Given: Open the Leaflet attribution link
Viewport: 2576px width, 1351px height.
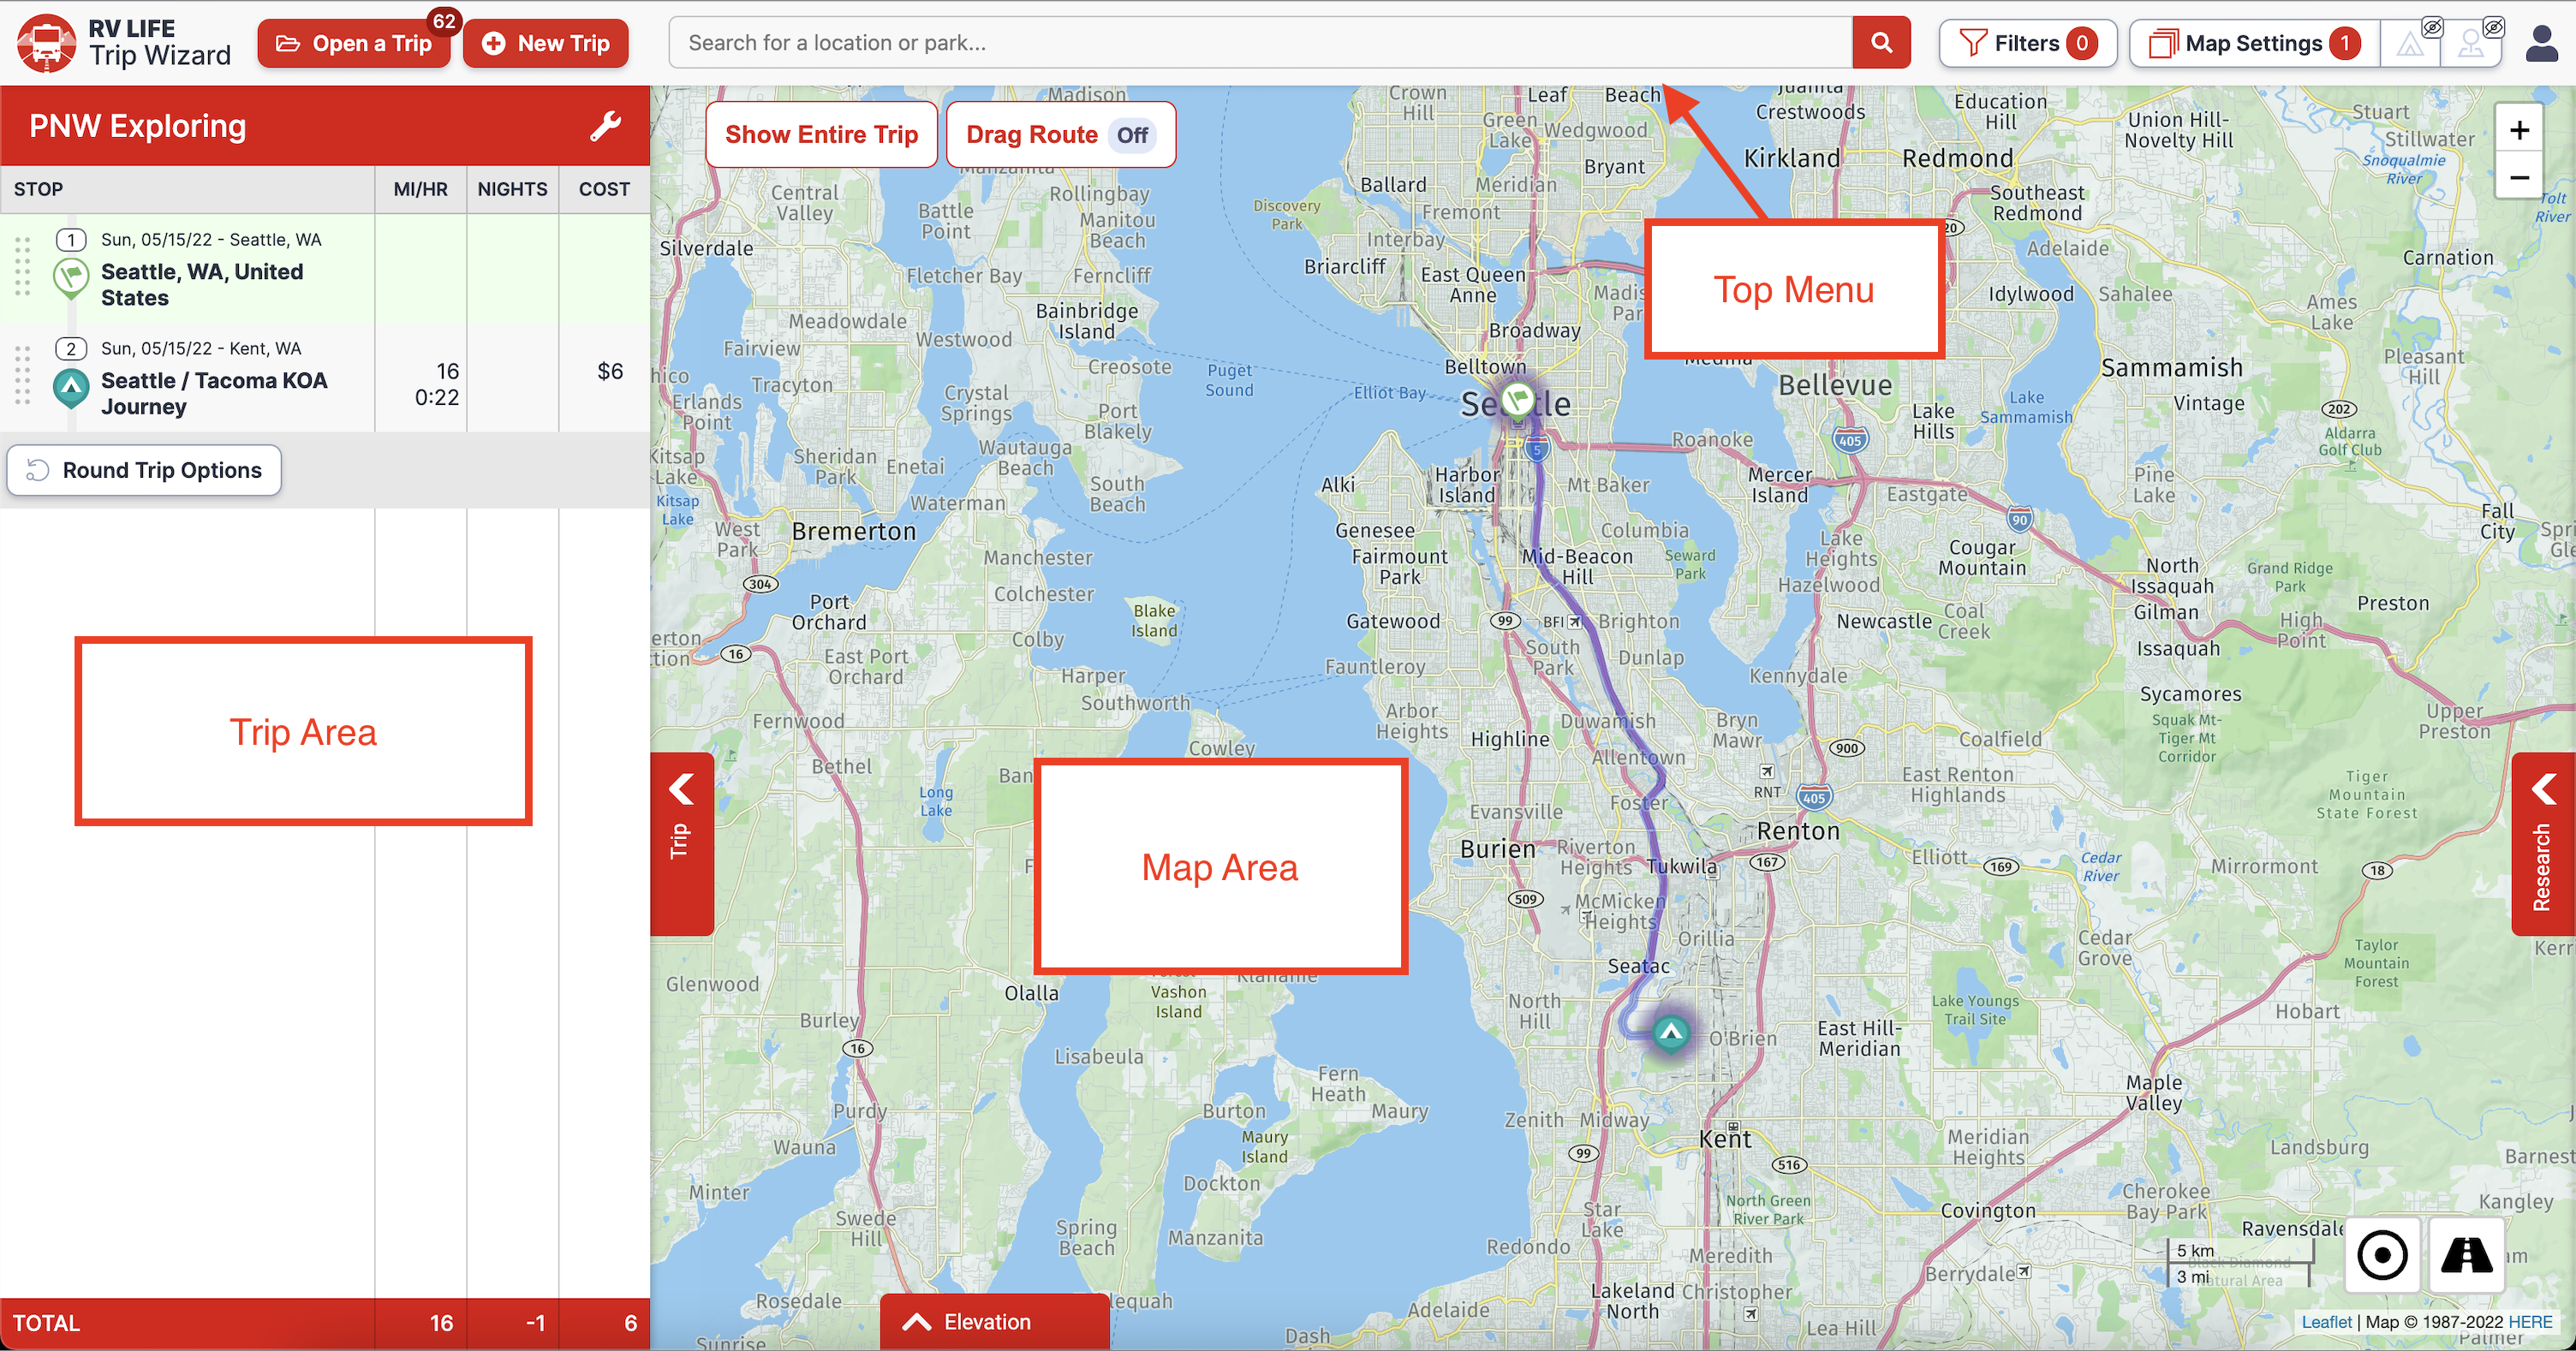Looking at the screenshot, I should 2326,1322.
